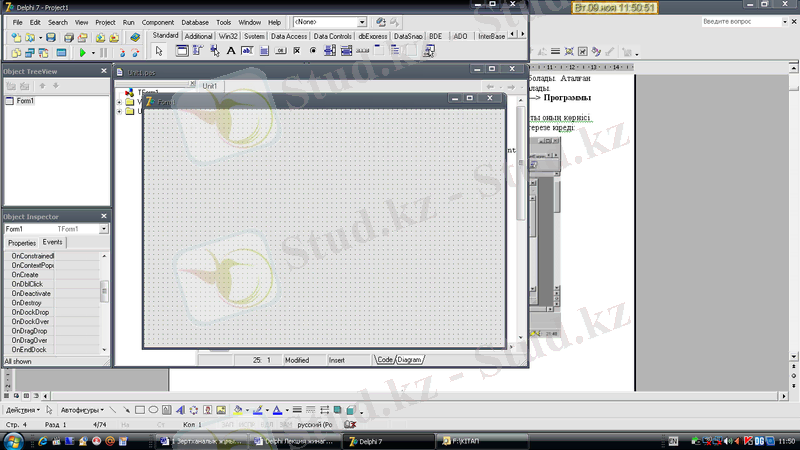Open the Object Inspector Form1 selector dropdown
Image resolution: width=800 pixels, height=450 pixels.
click(x=104, y=229)
